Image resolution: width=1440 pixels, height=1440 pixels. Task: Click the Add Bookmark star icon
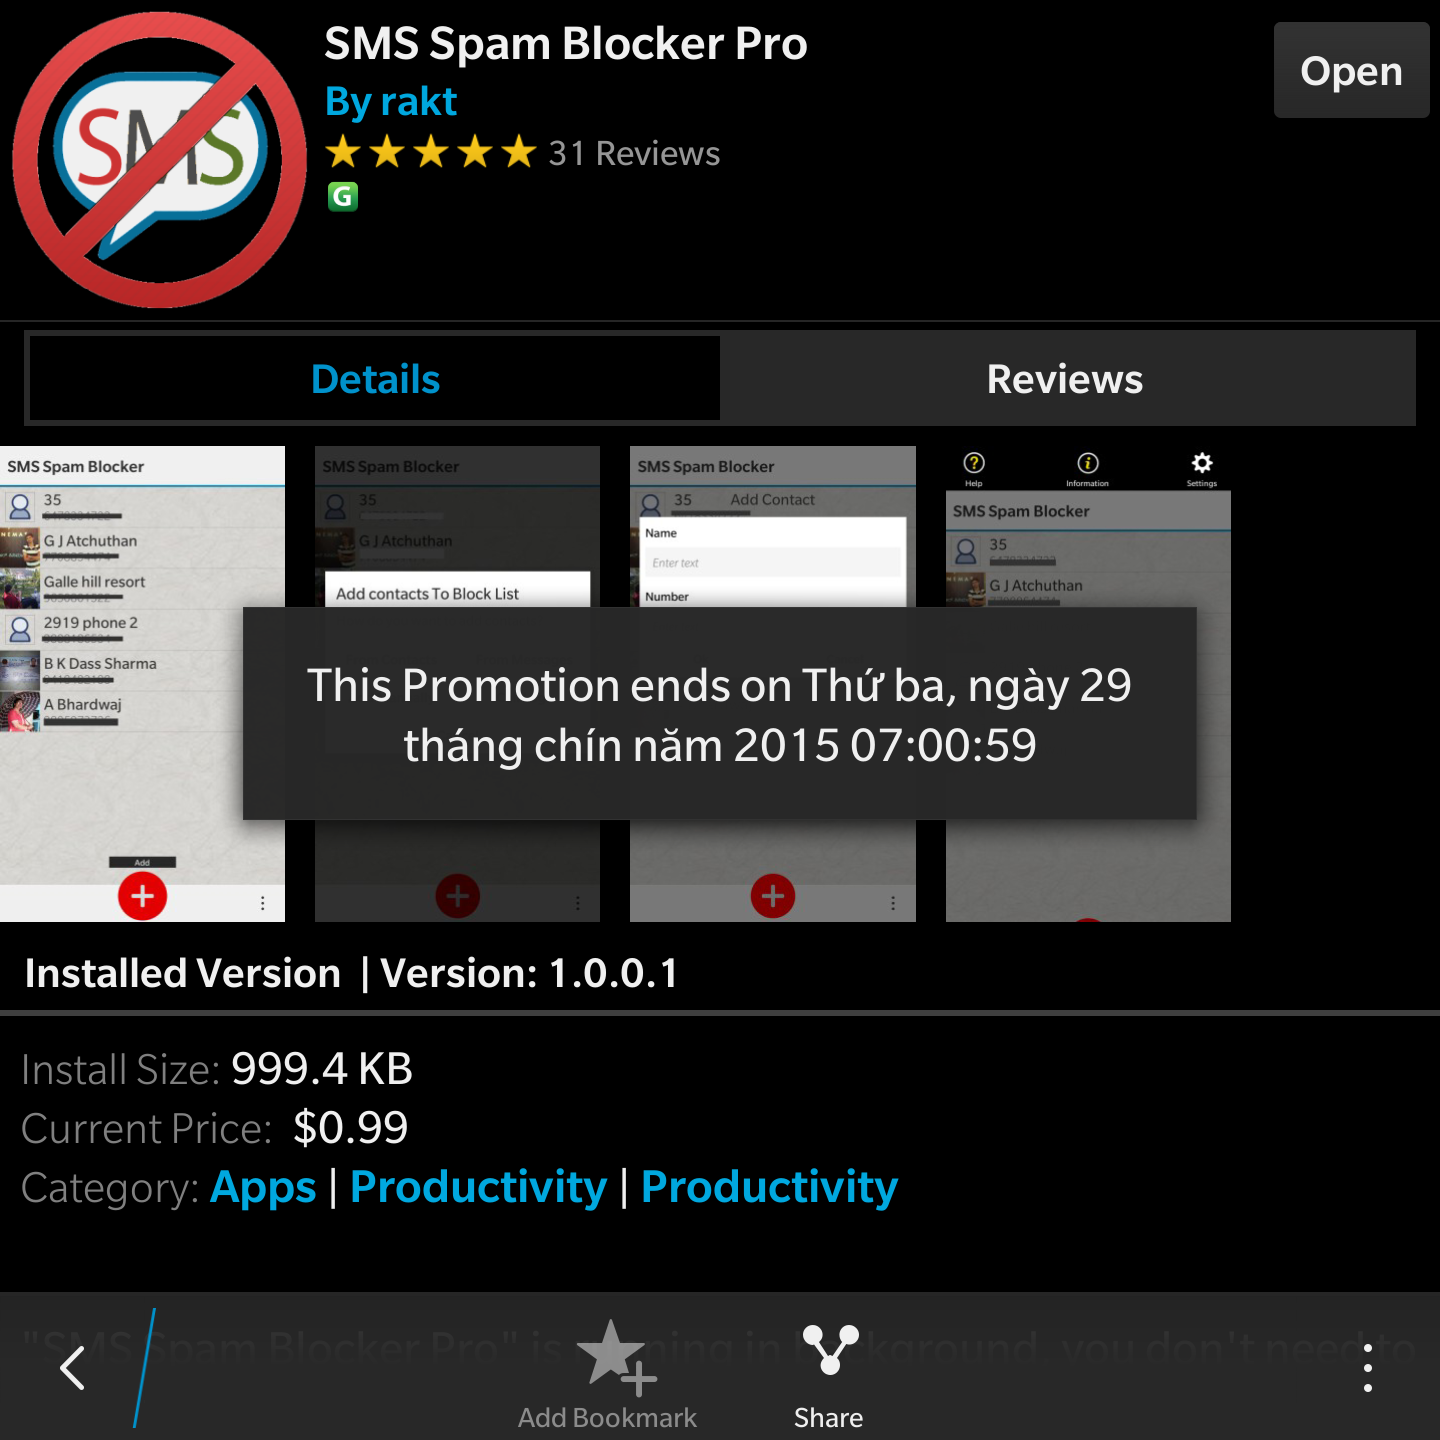coord(616,1357)
